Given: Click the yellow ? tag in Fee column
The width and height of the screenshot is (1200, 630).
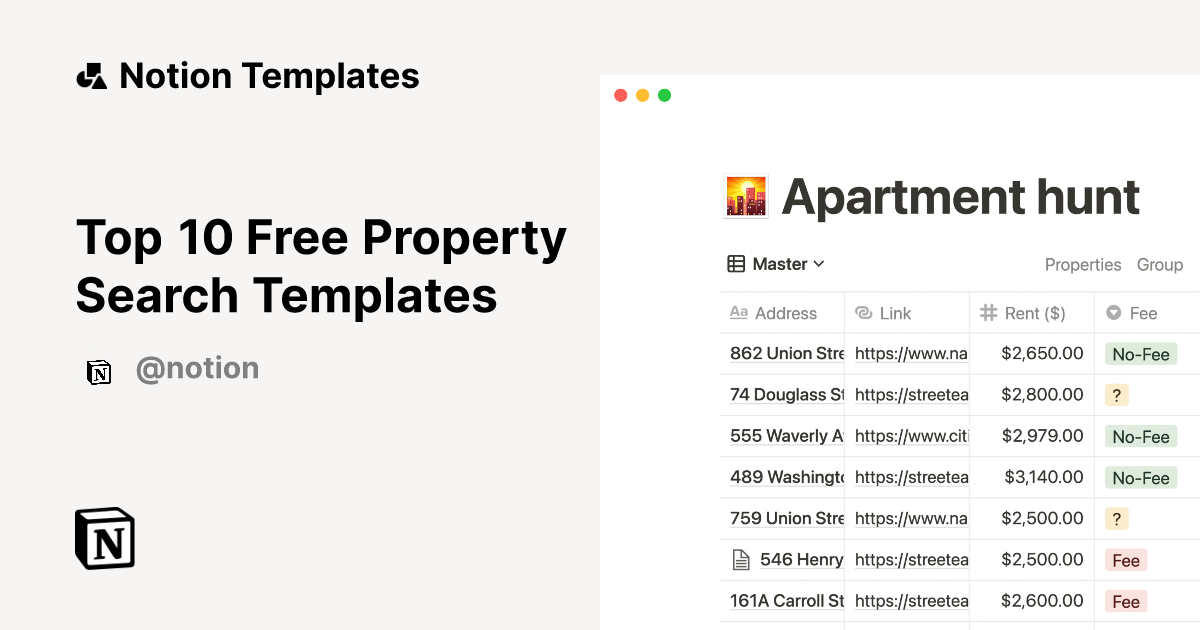Looking at the screenshot, I should coord(1116,394).
